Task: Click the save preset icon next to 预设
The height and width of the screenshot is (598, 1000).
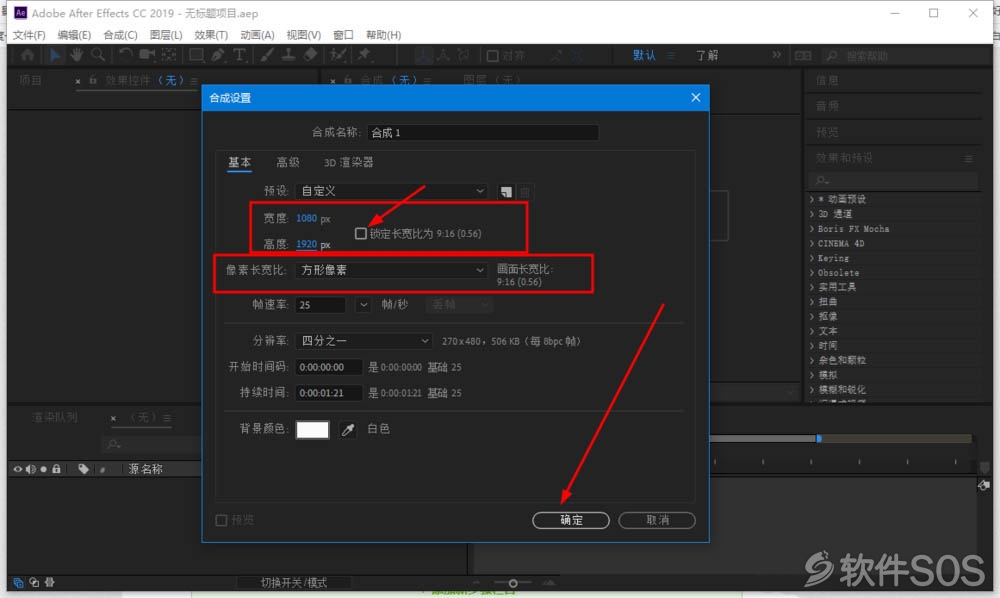Action: [506, 191]
